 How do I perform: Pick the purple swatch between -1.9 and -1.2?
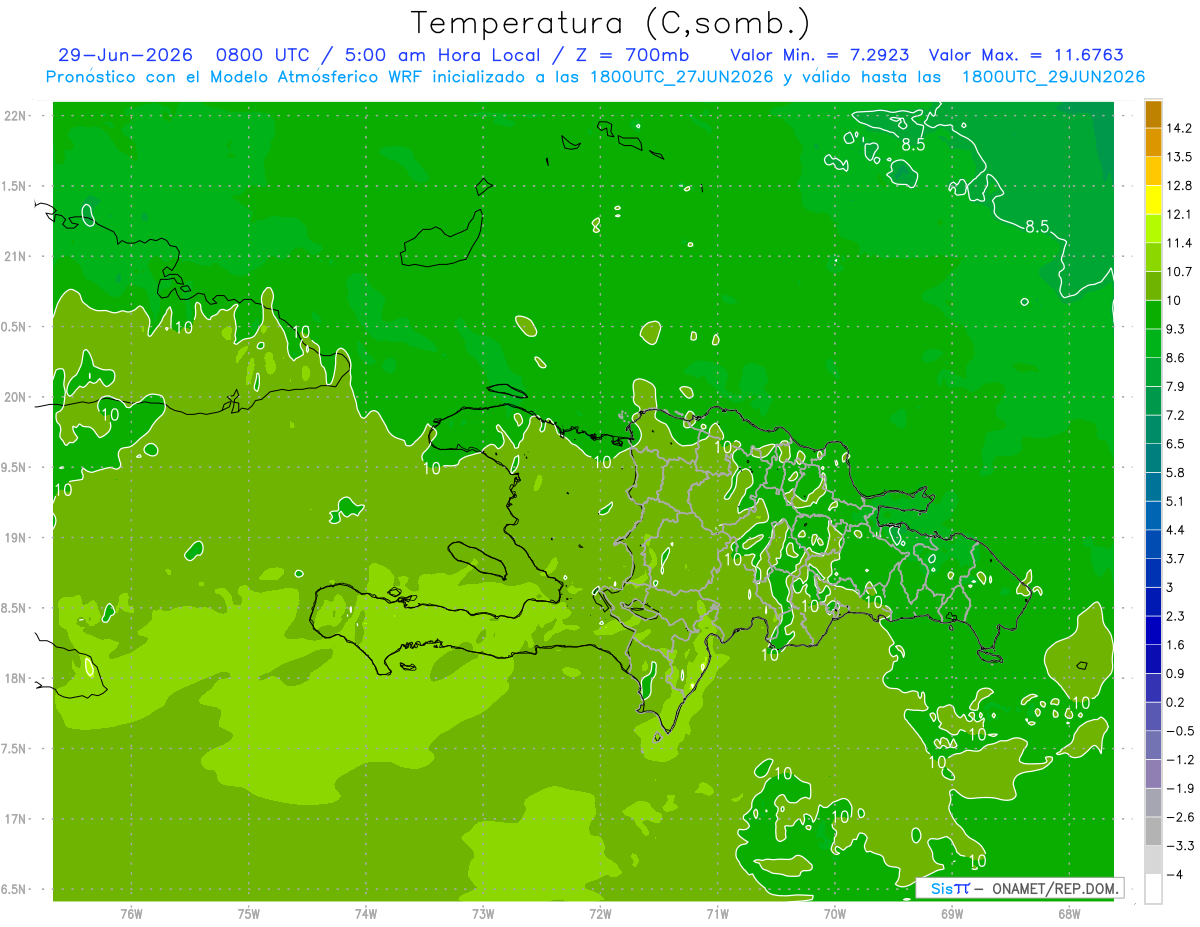[x=1153, y=774]
